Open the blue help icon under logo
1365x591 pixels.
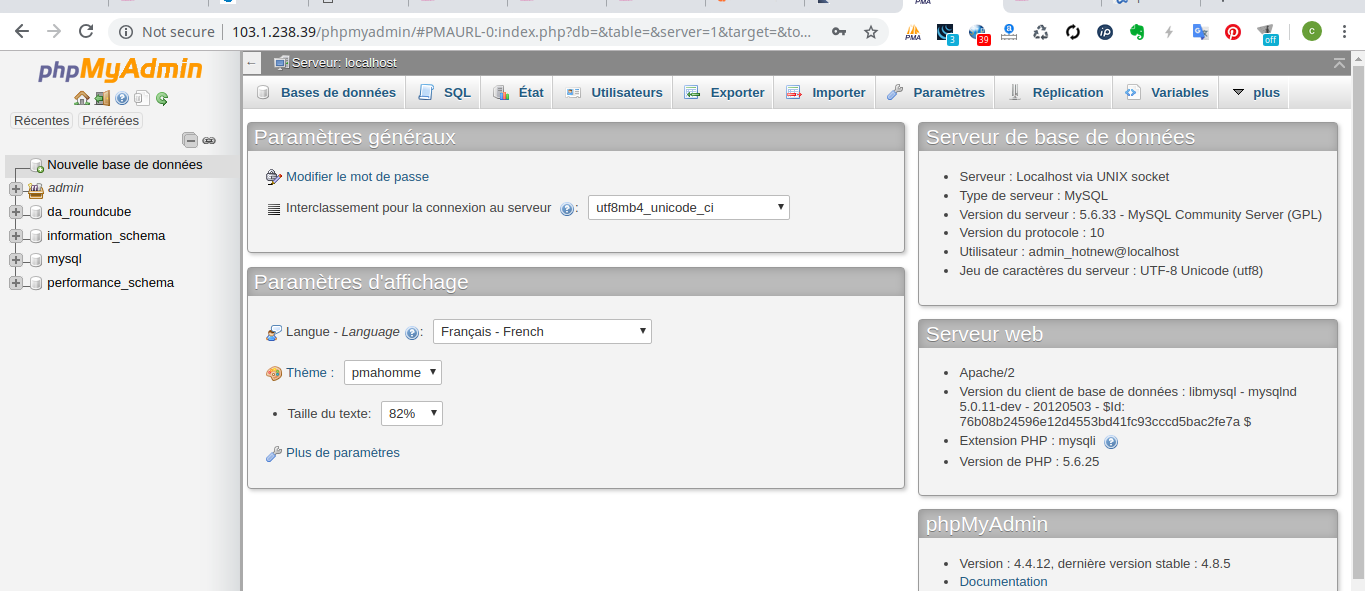point(122,98)
